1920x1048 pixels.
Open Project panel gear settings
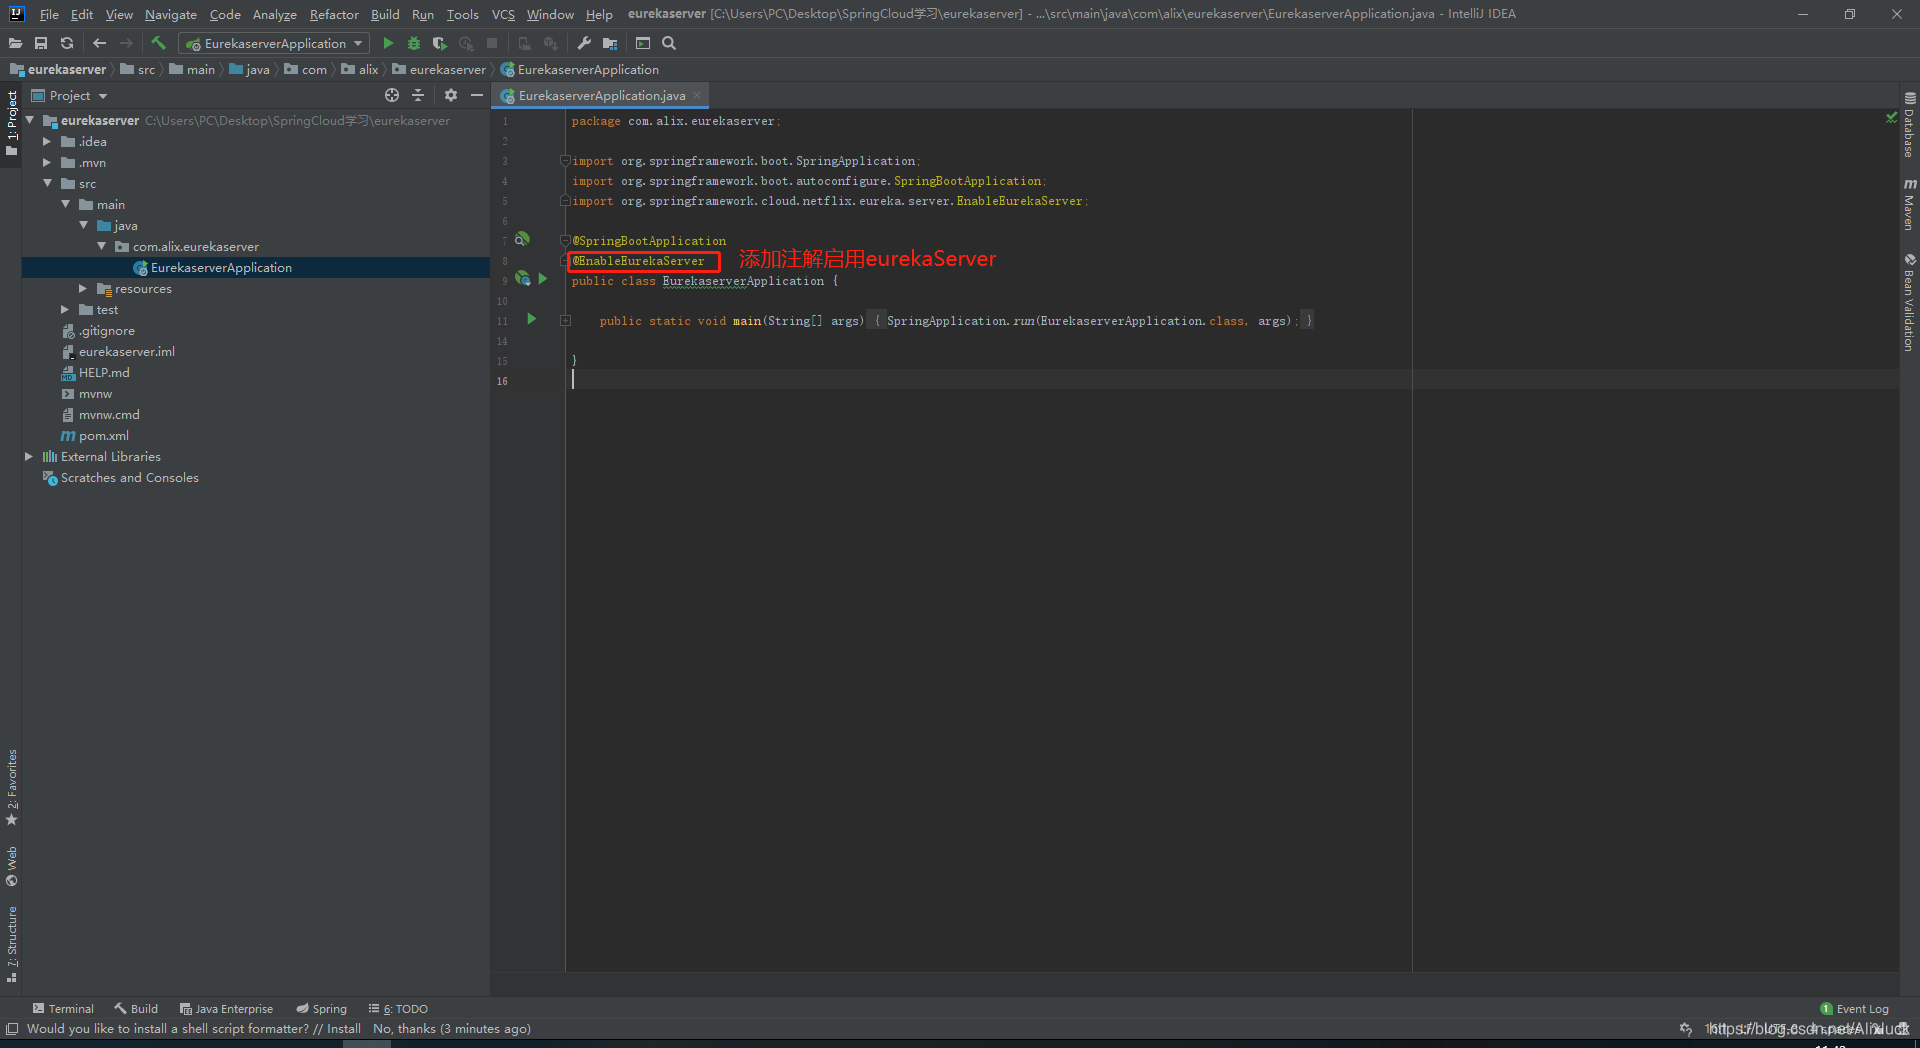(x=451, y=95)
